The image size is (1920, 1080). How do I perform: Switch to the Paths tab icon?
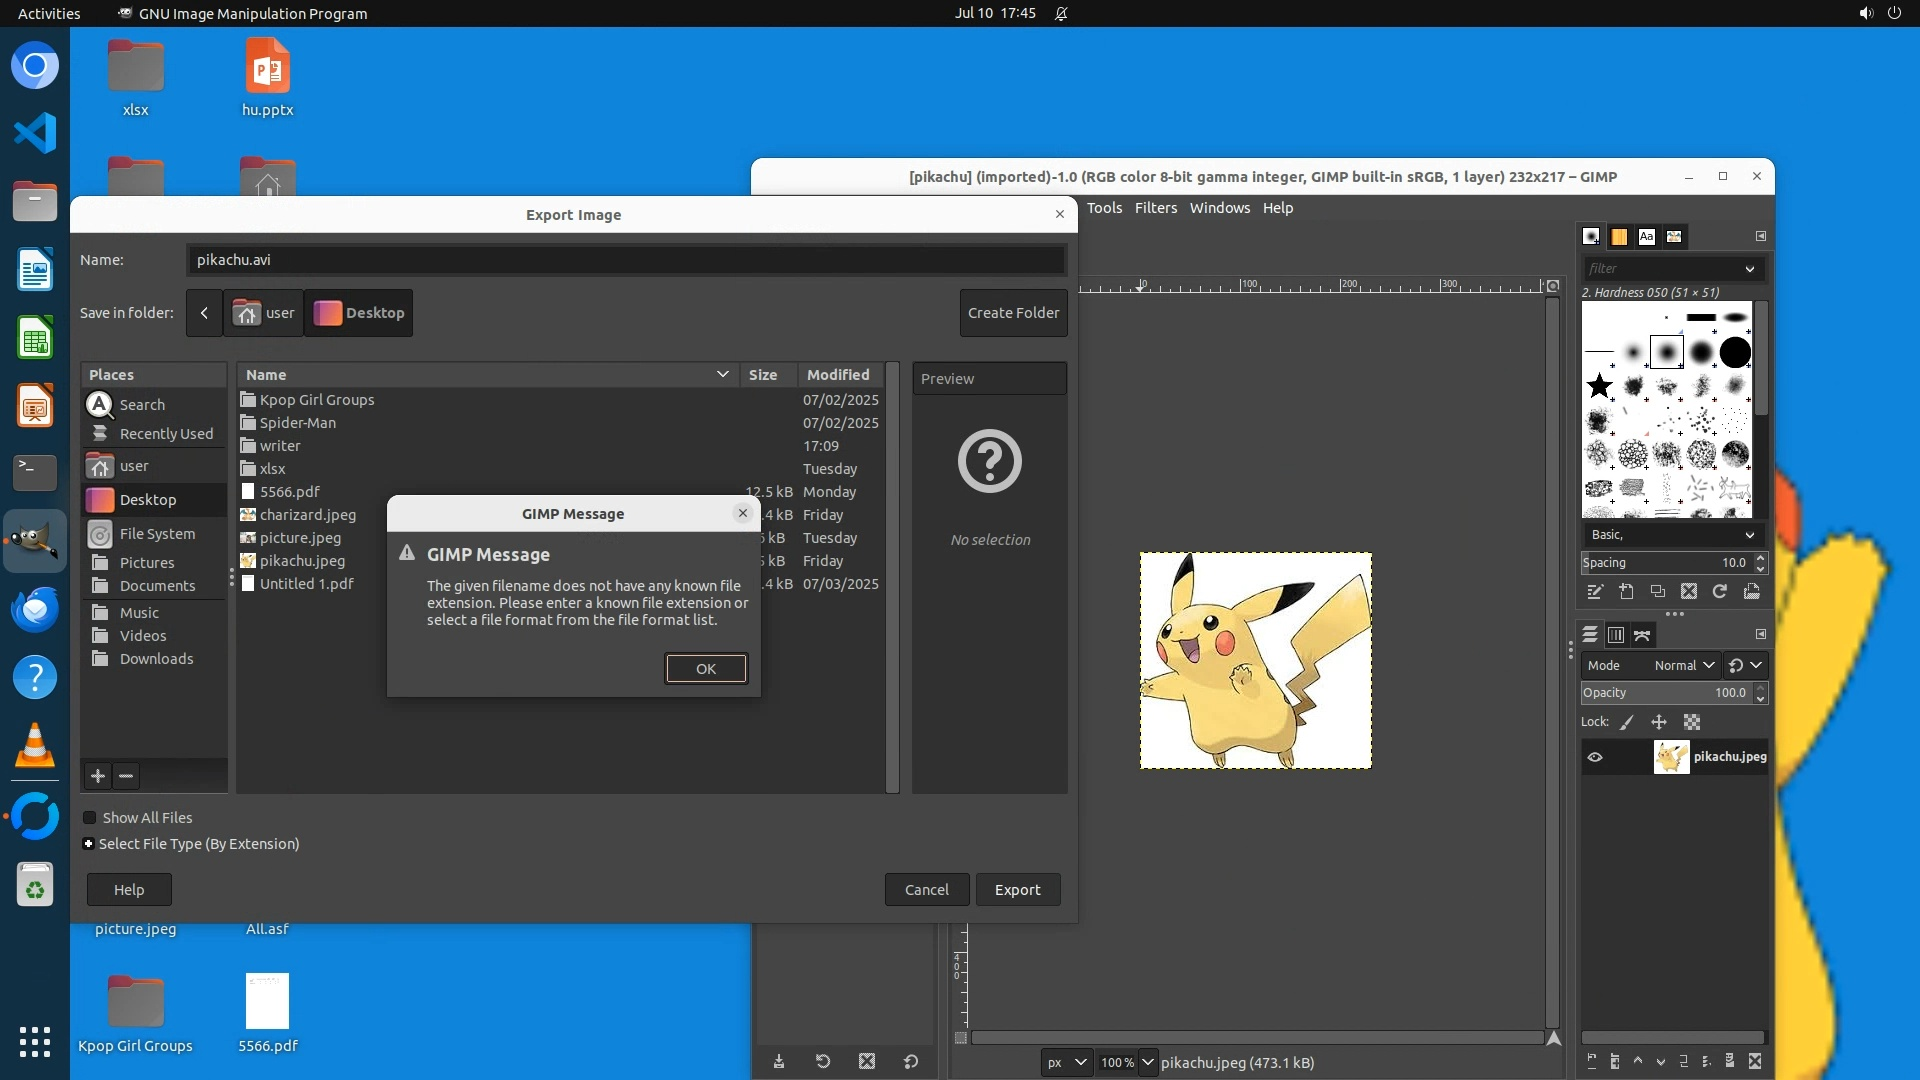tap(1642, 635)
